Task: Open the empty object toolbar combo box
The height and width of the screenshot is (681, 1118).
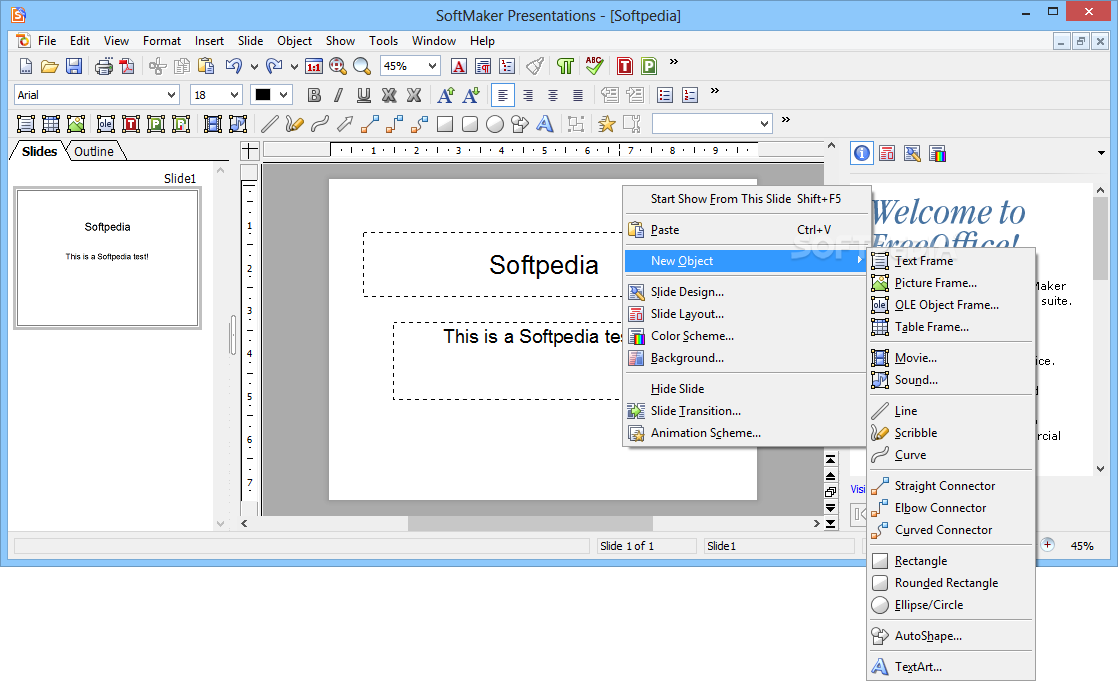Action: point(712,124)
